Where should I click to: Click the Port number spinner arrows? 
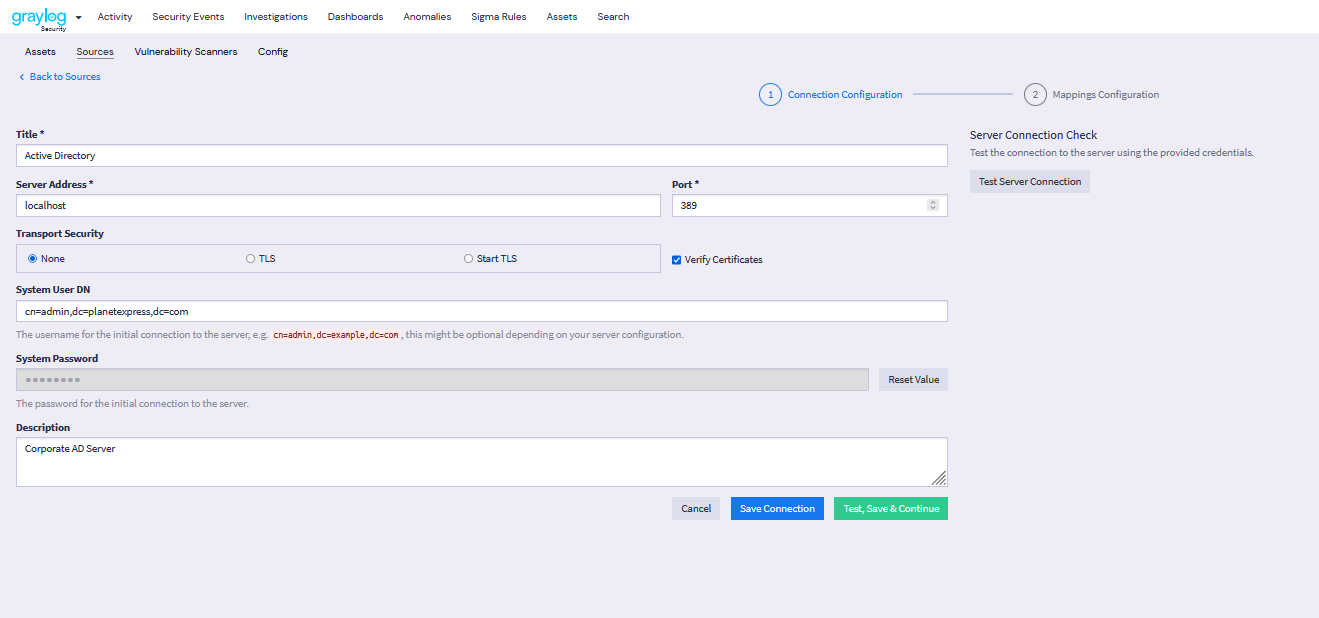coord(933,205)
